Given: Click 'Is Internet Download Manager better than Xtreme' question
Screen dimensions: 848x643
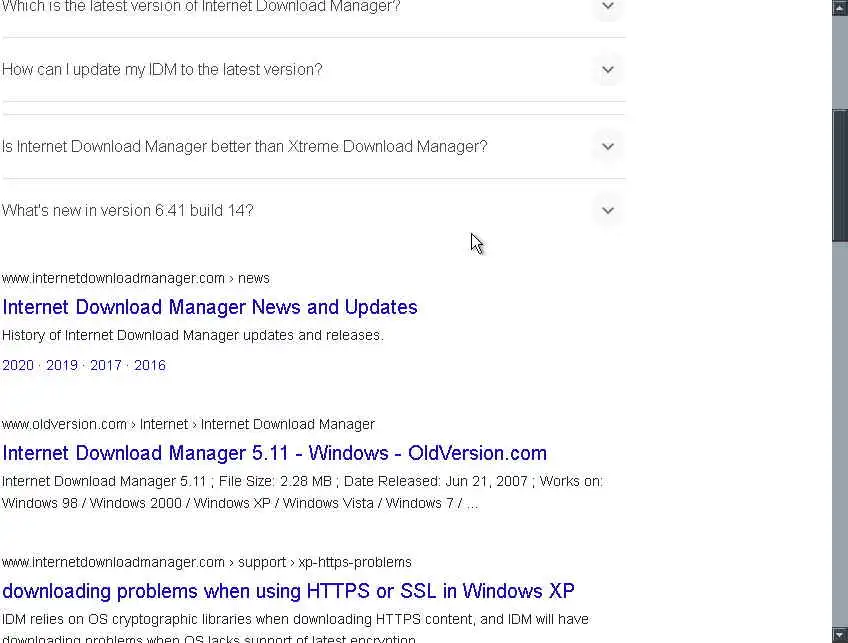Looking at the screenshot, I should (x=244, y=147).
